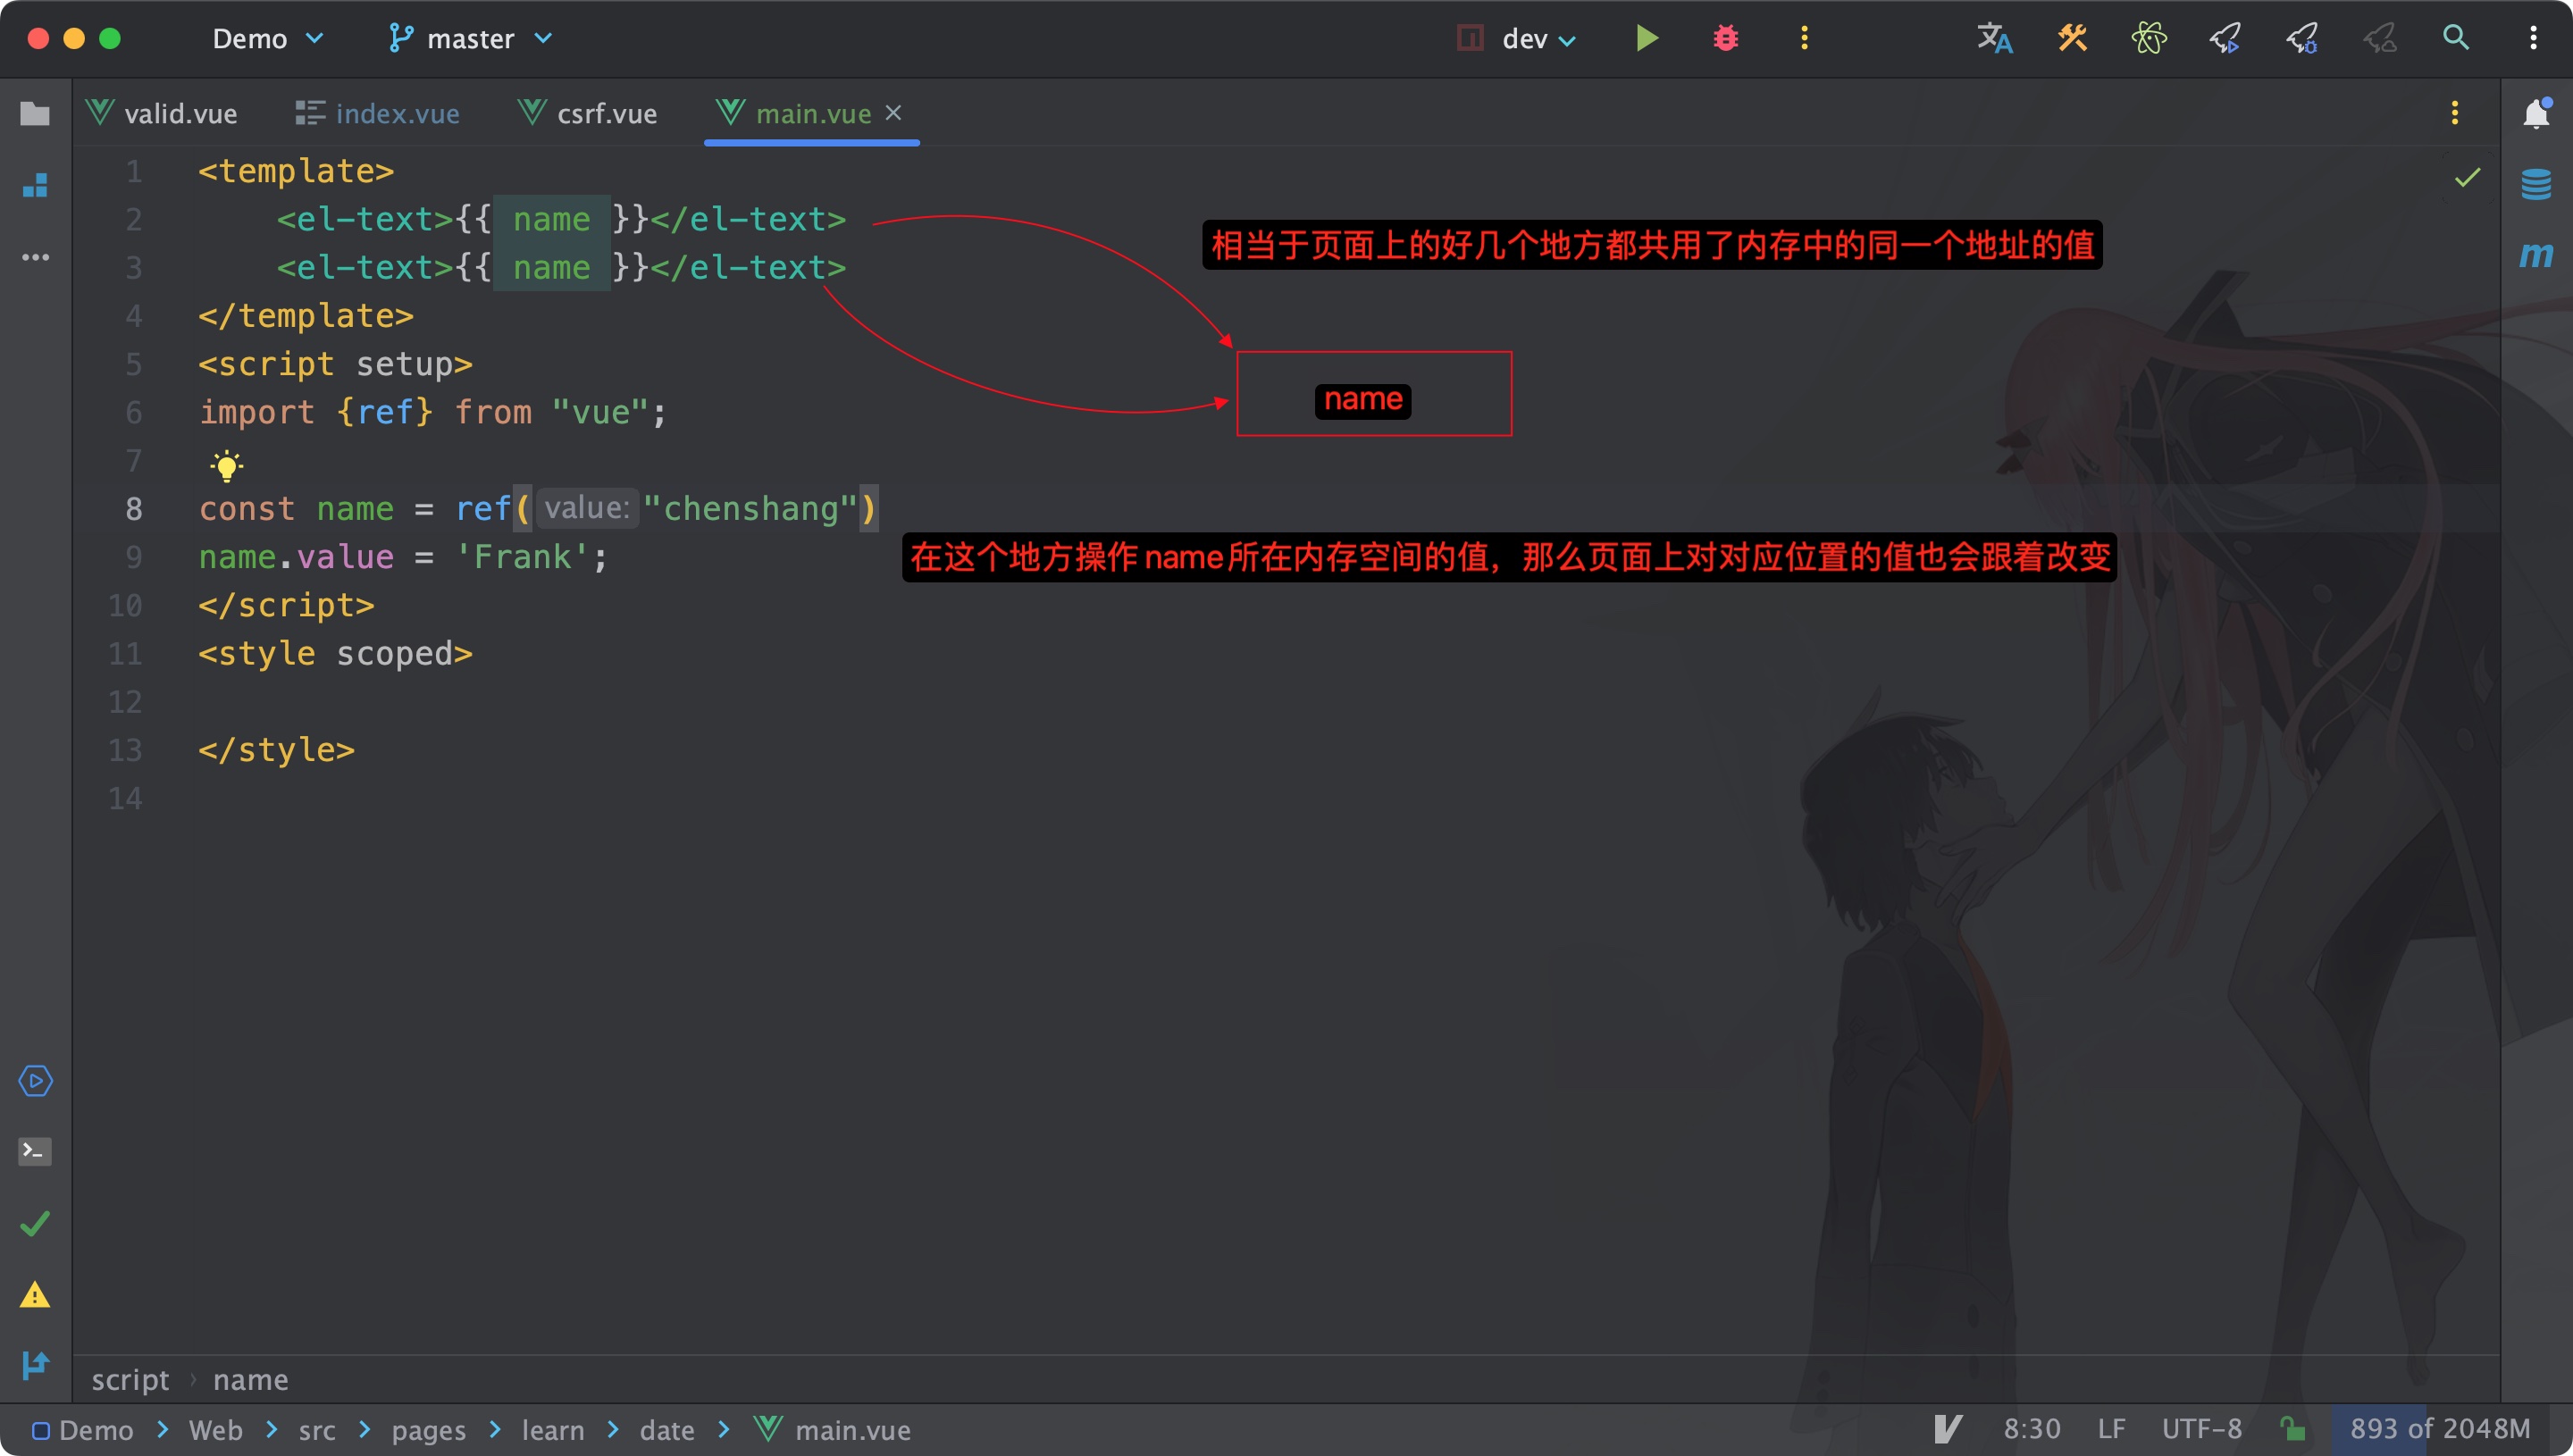Open the master branch dropdown
This screenshot has height=1456, width=2573.
470,38
